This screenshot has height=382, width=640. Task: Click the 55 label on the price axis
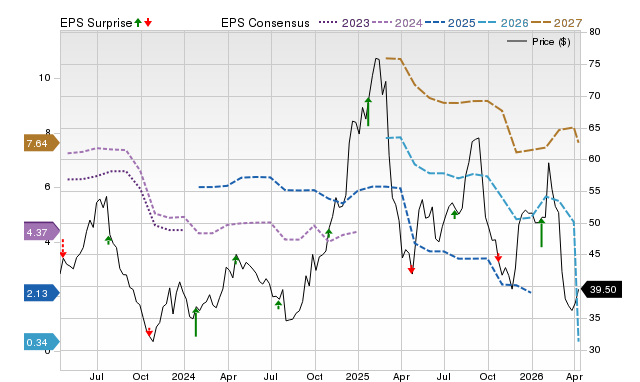tap(595, 191)
